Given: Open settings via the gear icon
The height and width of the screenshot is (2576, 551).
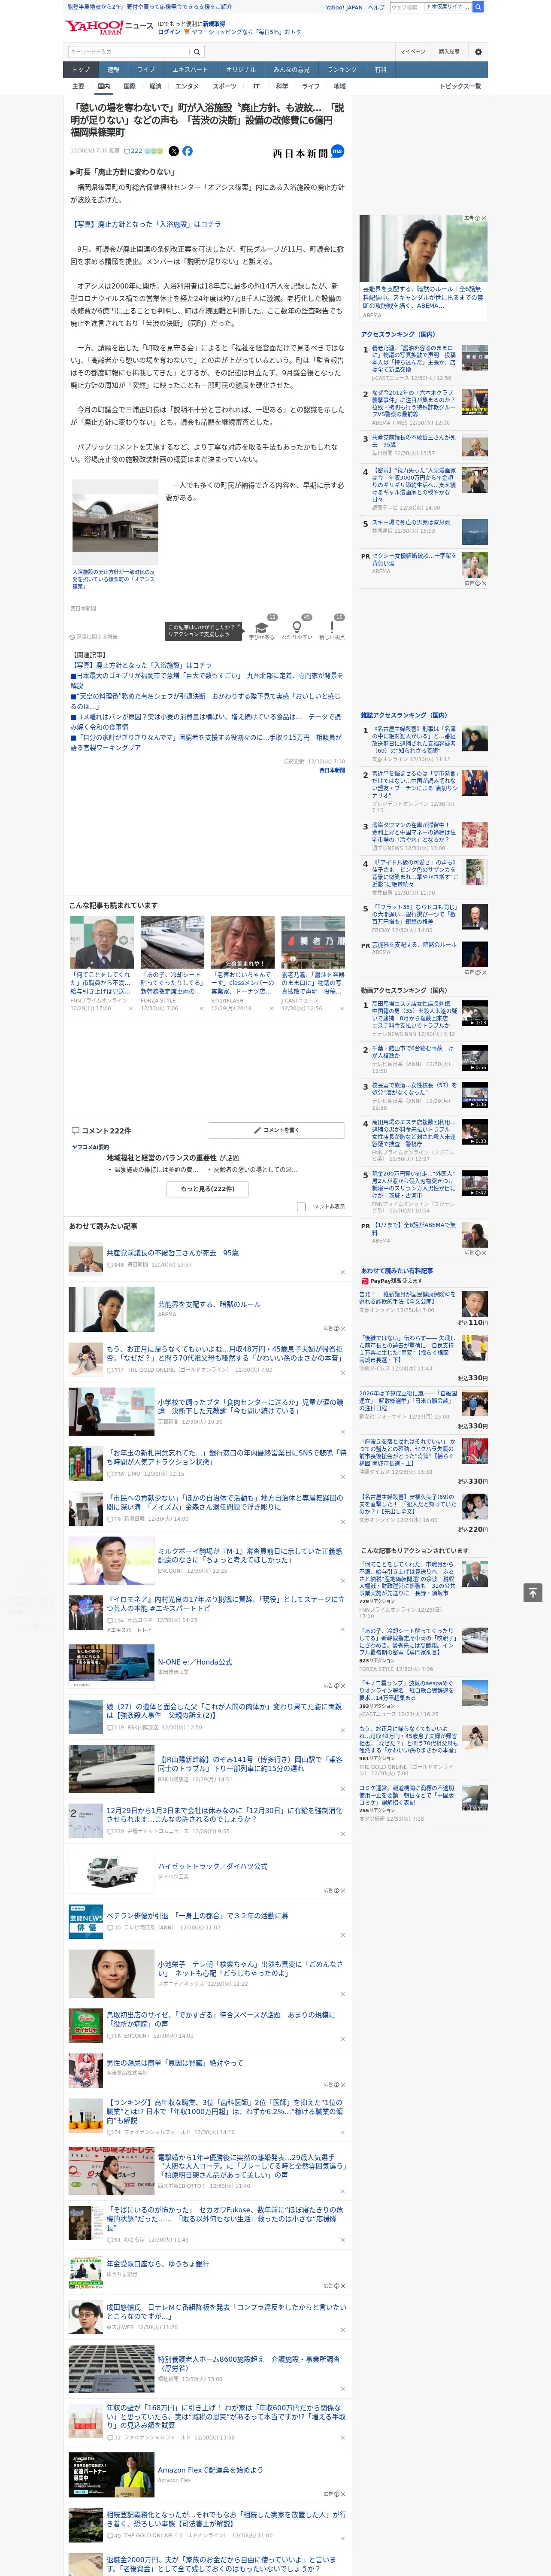Looking at the screenshot, I should 478,52.
